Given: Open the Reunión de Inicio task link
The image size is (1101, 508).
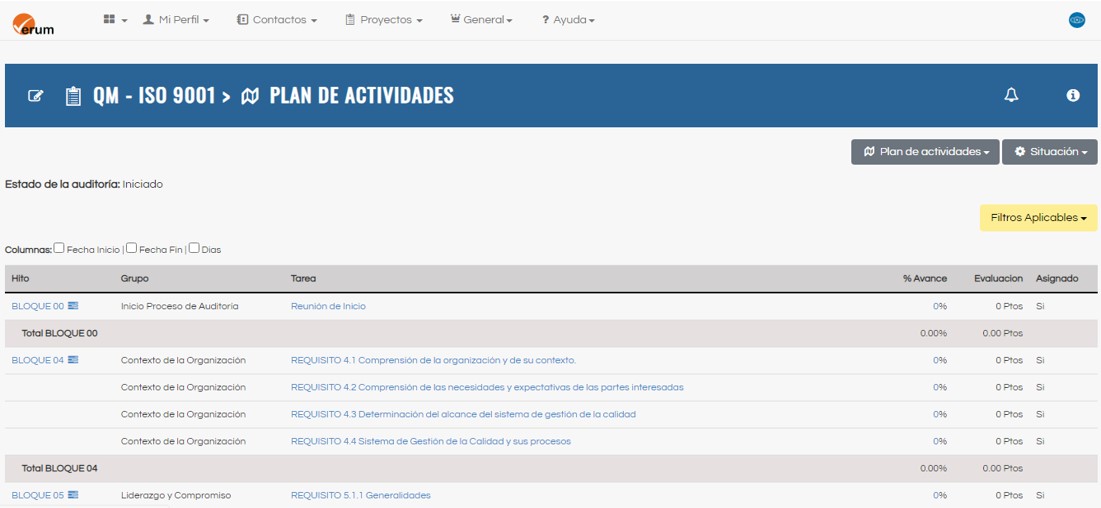Looking at the screenshot, I should click(328, 306).
